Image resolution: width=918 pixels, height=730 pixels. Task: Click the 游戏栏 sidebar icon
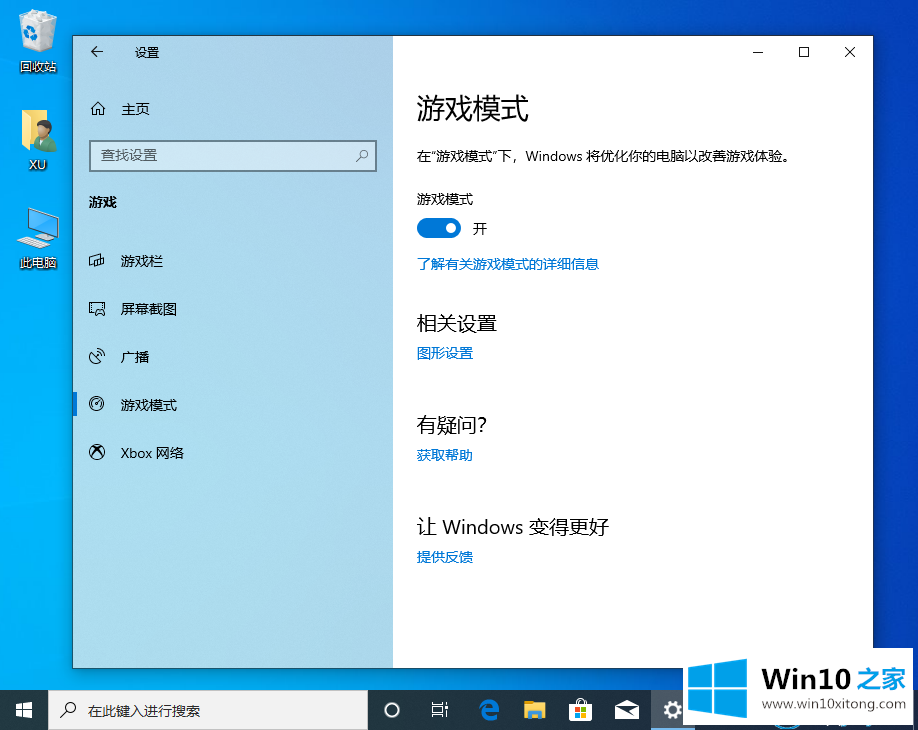[x=97, y=261]
